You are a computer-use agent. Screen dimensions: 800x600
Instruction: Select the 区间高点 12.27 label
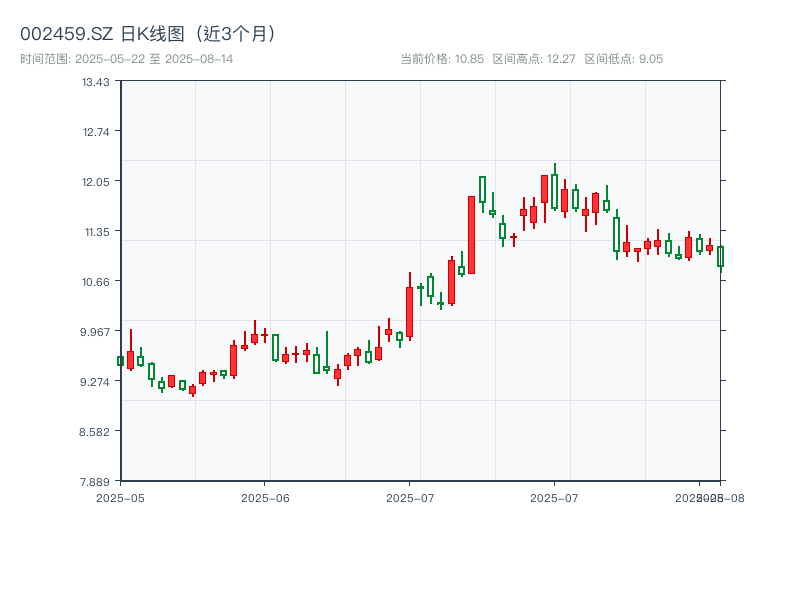click(534, 59)
